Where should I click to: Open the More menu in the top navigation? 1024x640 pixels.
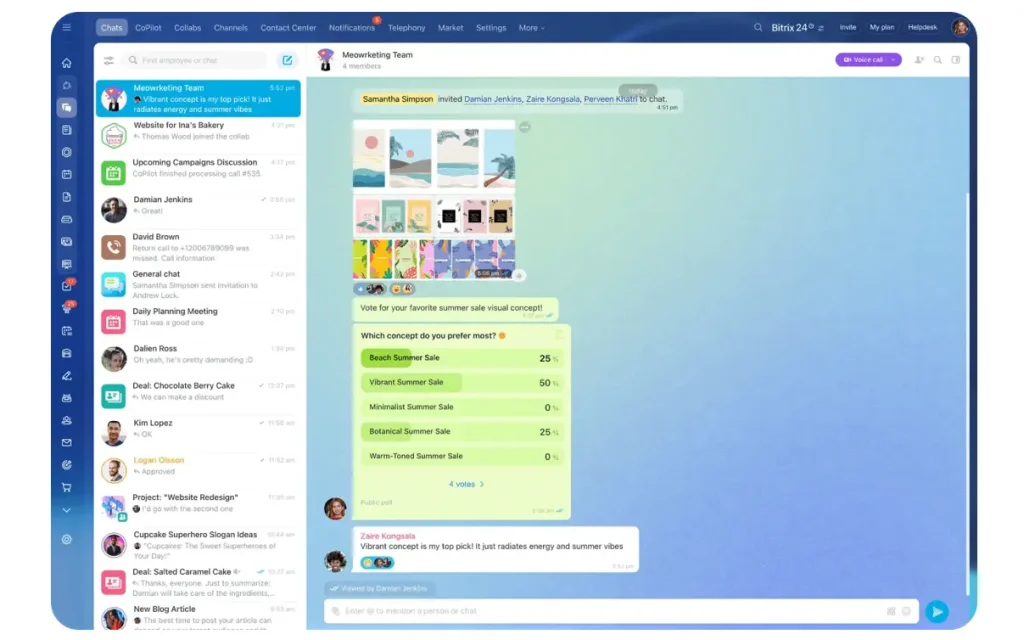[x=531, y=27]
